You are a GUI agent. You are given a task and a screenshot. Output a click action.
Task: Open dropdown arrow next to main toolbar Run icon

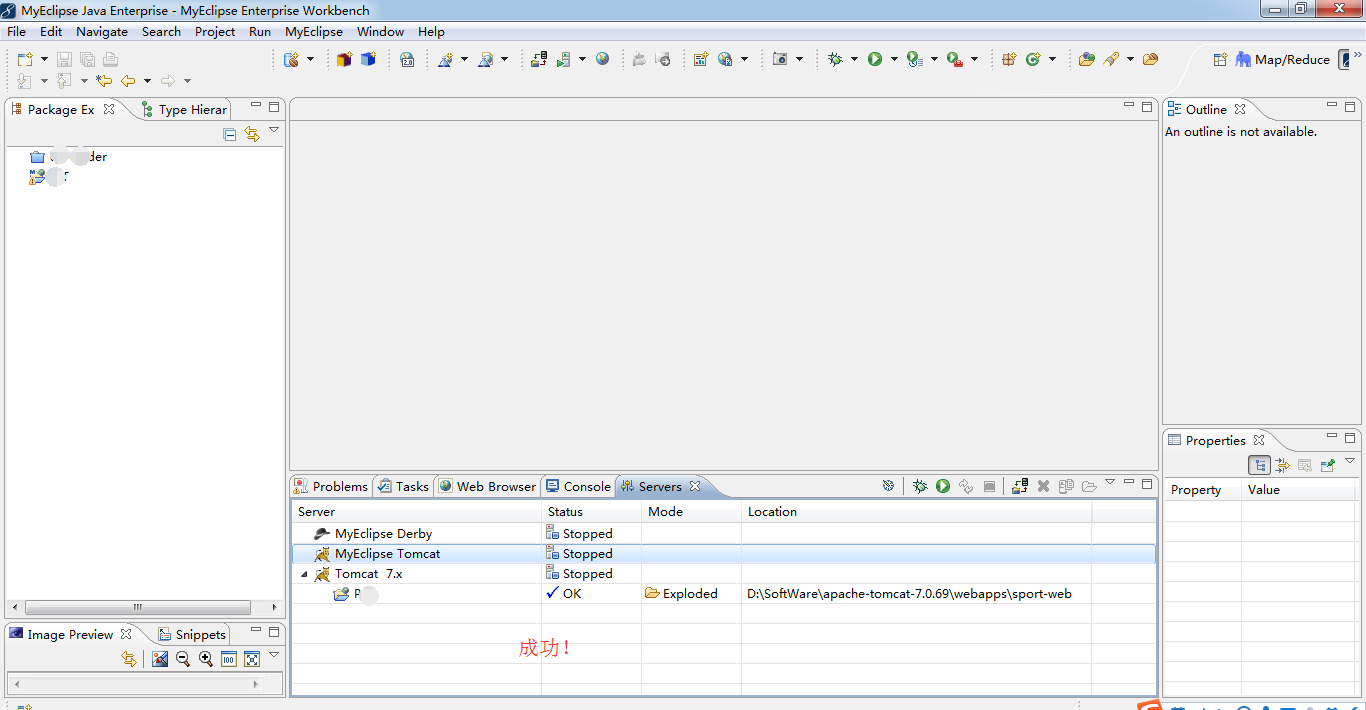[894, 60]
